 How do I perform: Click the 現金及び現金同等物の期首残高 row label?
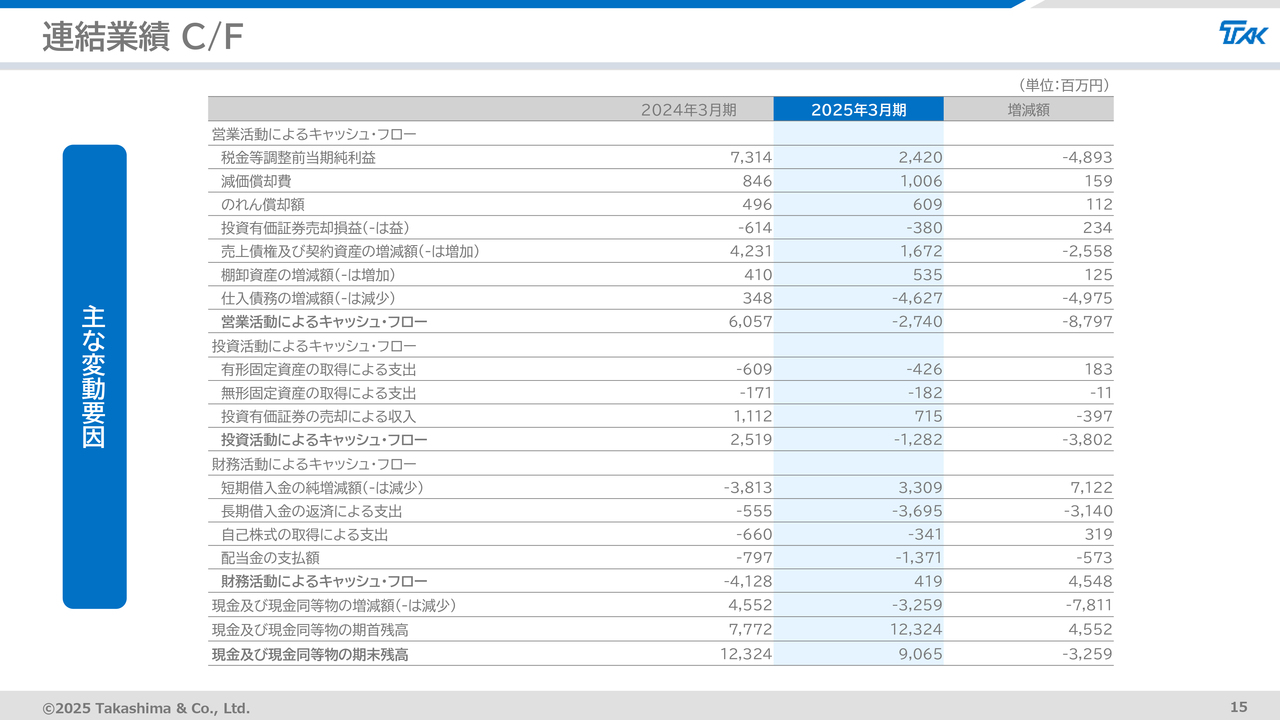tap(310, 630)
